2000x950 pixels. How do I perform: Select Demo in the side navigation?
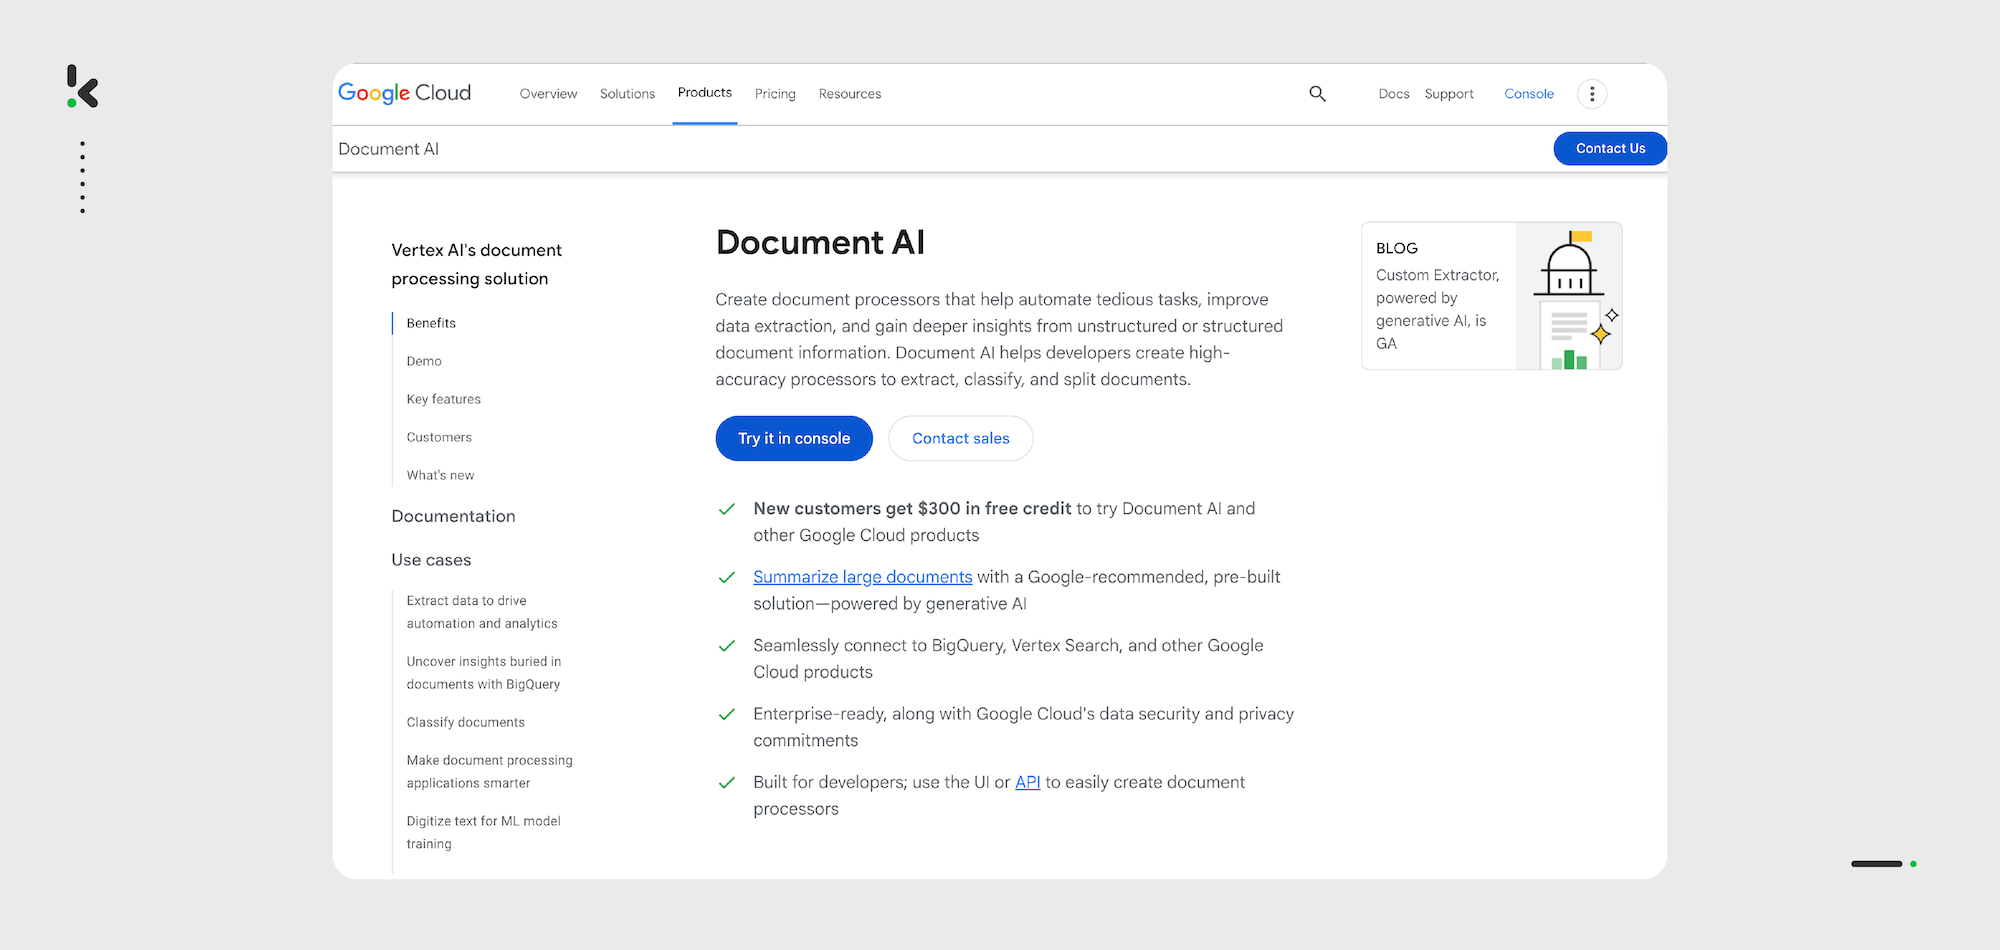pyautogui.click(x=424, y=361)
